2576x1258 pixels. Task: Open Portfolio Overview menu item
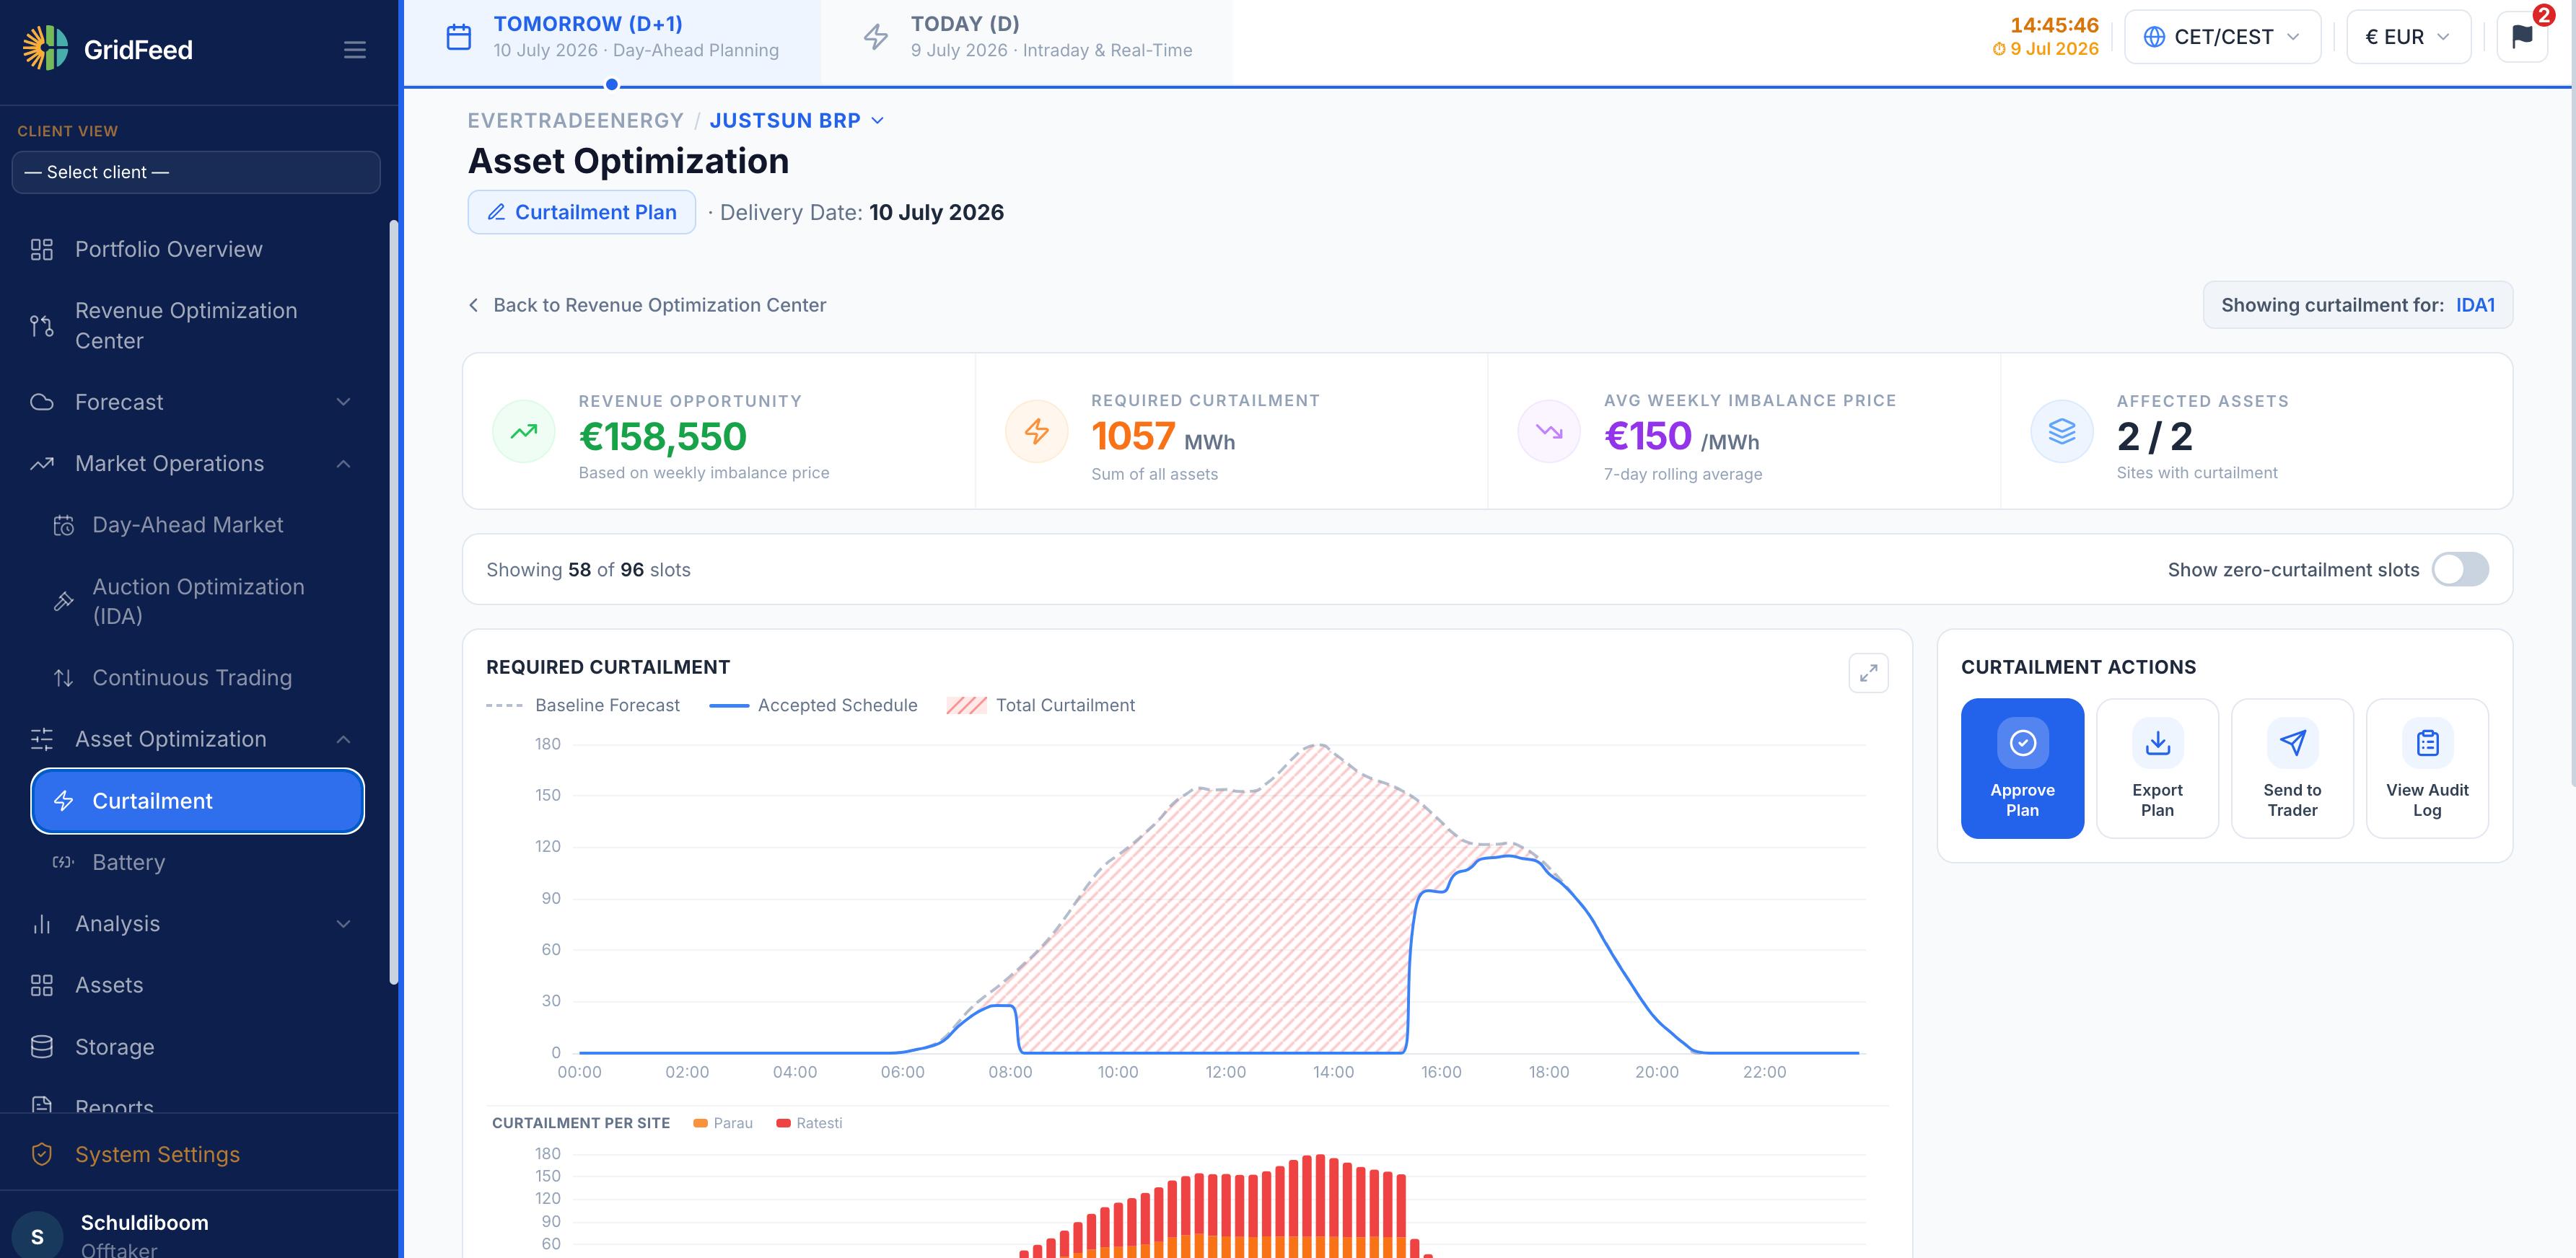pyautogui.click(x=196, y=249)
